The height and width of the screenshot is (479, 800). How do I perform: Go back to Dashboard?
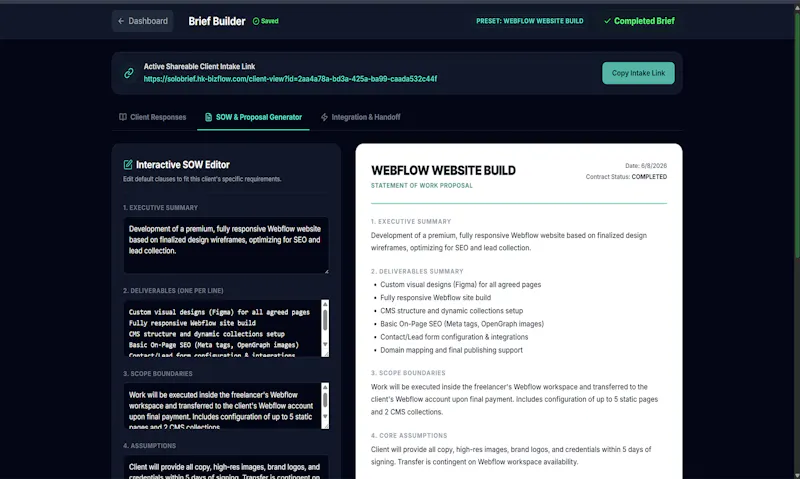point(142,21)
